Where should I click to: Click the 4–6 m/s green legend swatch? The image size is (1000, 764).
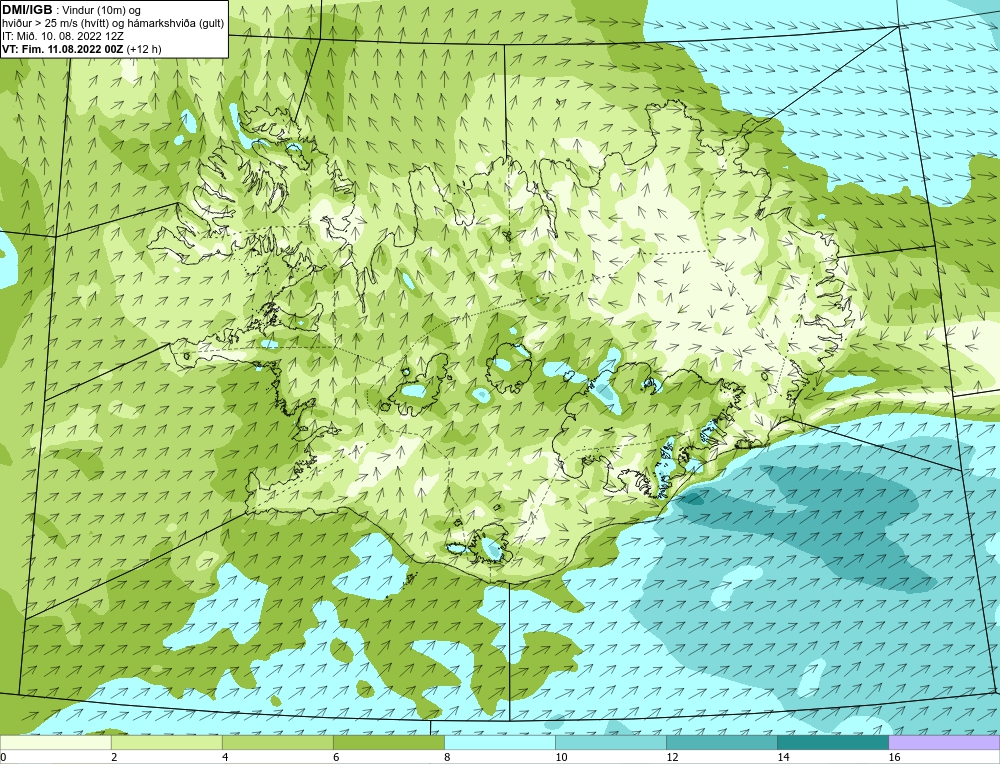click(277, 742)
